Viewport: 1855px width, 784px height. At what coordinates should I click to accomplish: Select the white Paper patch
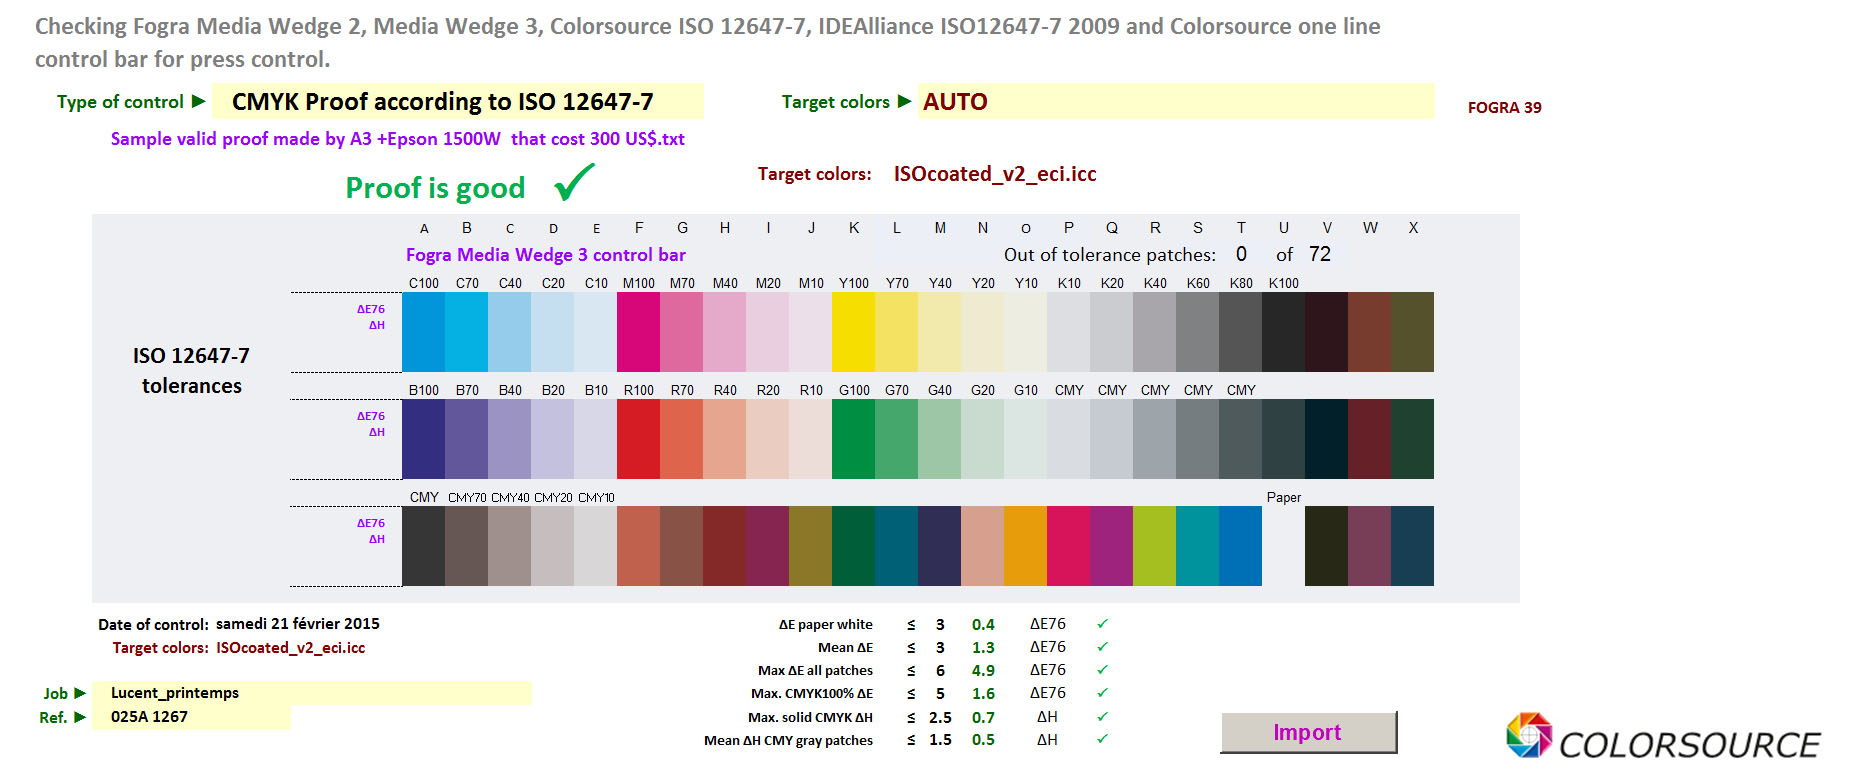coord(1283,546)
